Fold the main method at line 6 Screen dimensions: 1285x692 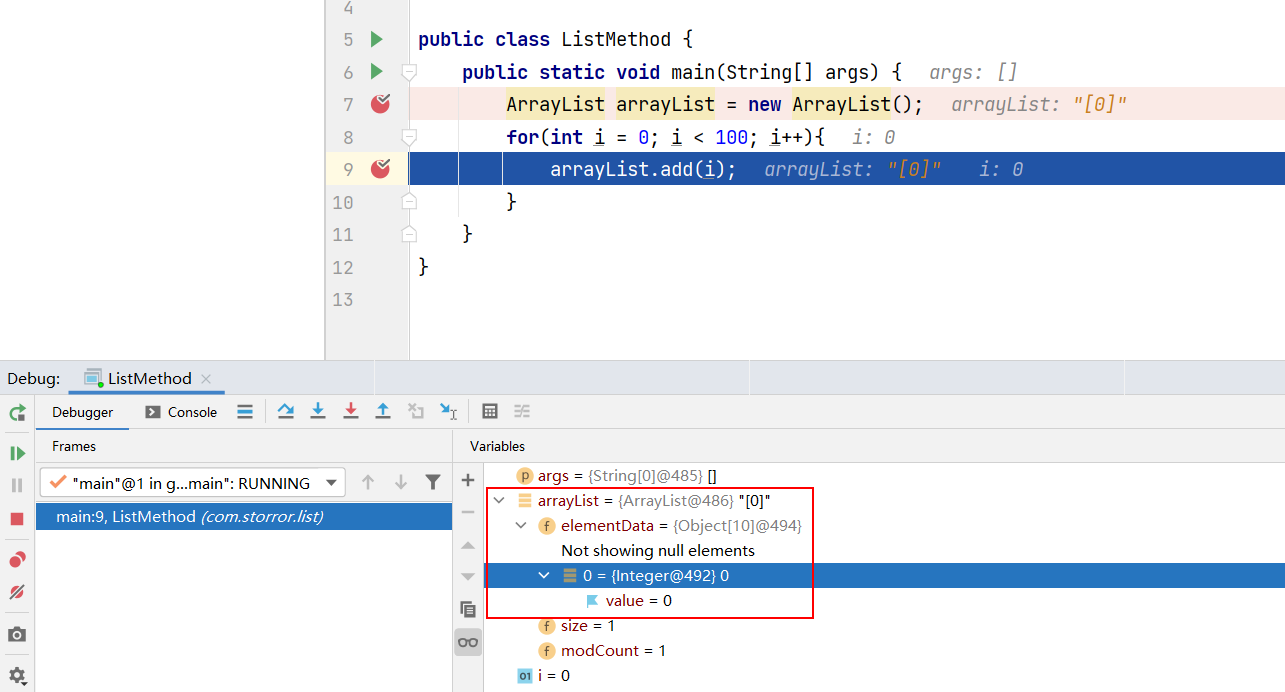pyautogui.click(x=409, y=72)
